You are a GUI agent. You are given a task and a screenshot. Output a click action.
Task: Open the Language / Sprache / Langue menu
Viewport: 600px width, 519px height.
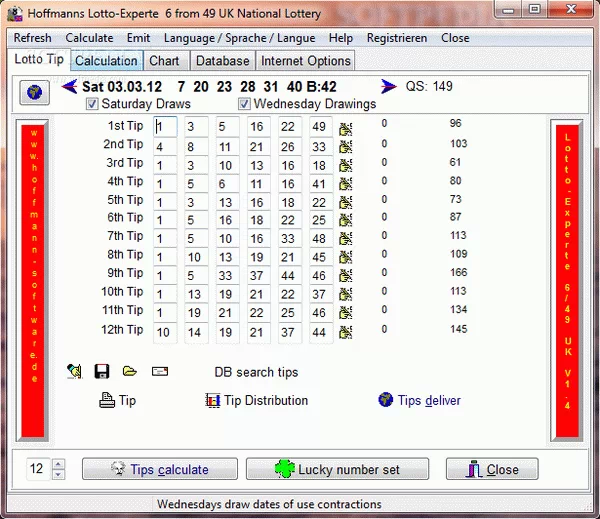pos(240,38)
